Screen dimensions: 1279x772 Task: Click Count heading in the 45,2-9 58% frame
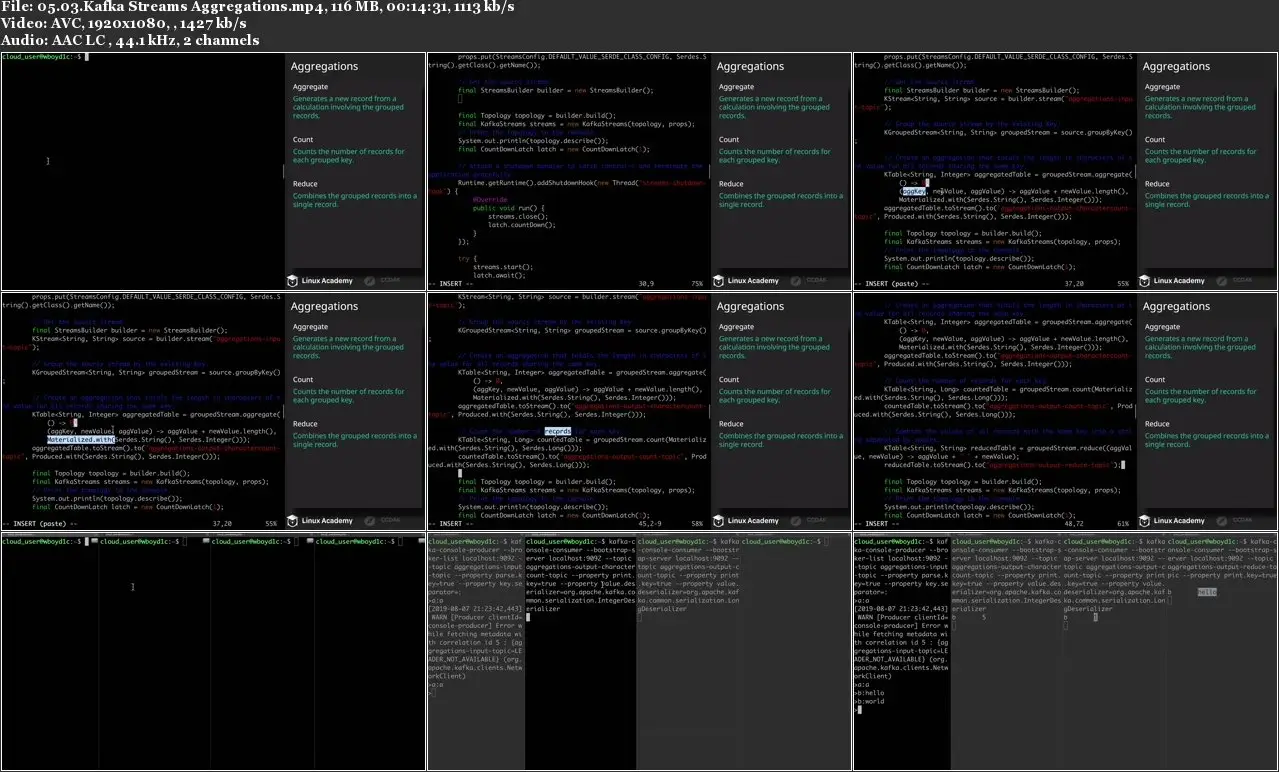[729, 380]
